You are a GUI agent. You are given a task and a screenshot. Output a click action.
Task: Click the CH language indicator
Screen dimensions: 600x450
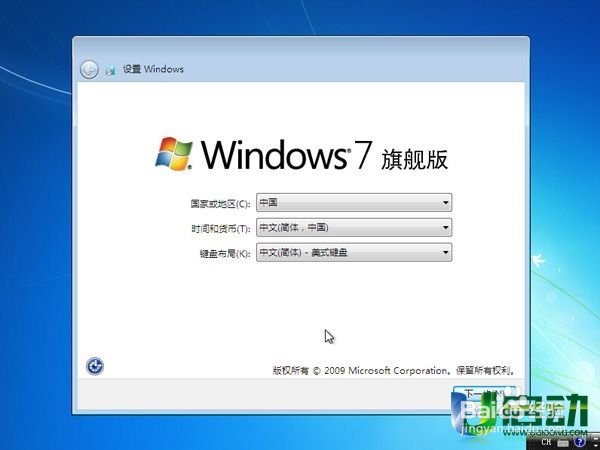(x=546, y=442)
